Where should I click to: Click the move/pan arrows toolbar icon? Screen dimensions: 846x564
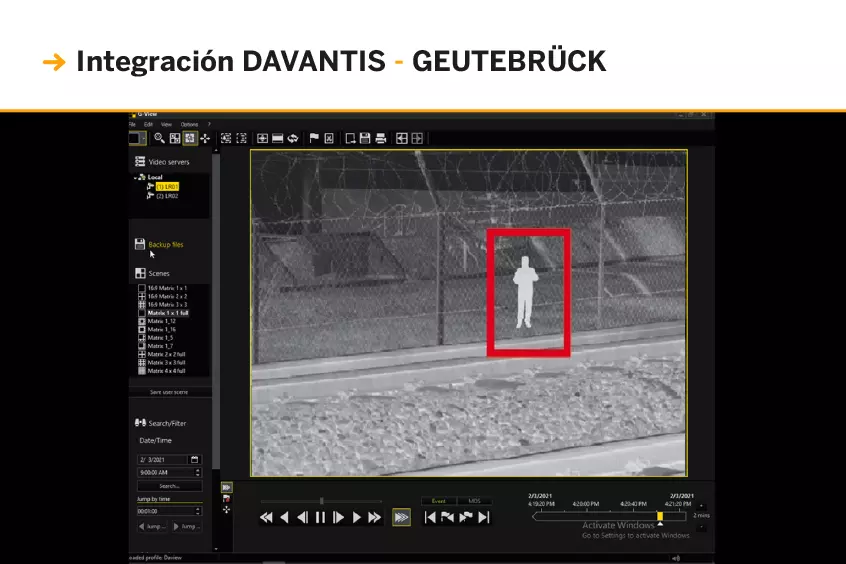pyautogui.click(x=205, y=138)
